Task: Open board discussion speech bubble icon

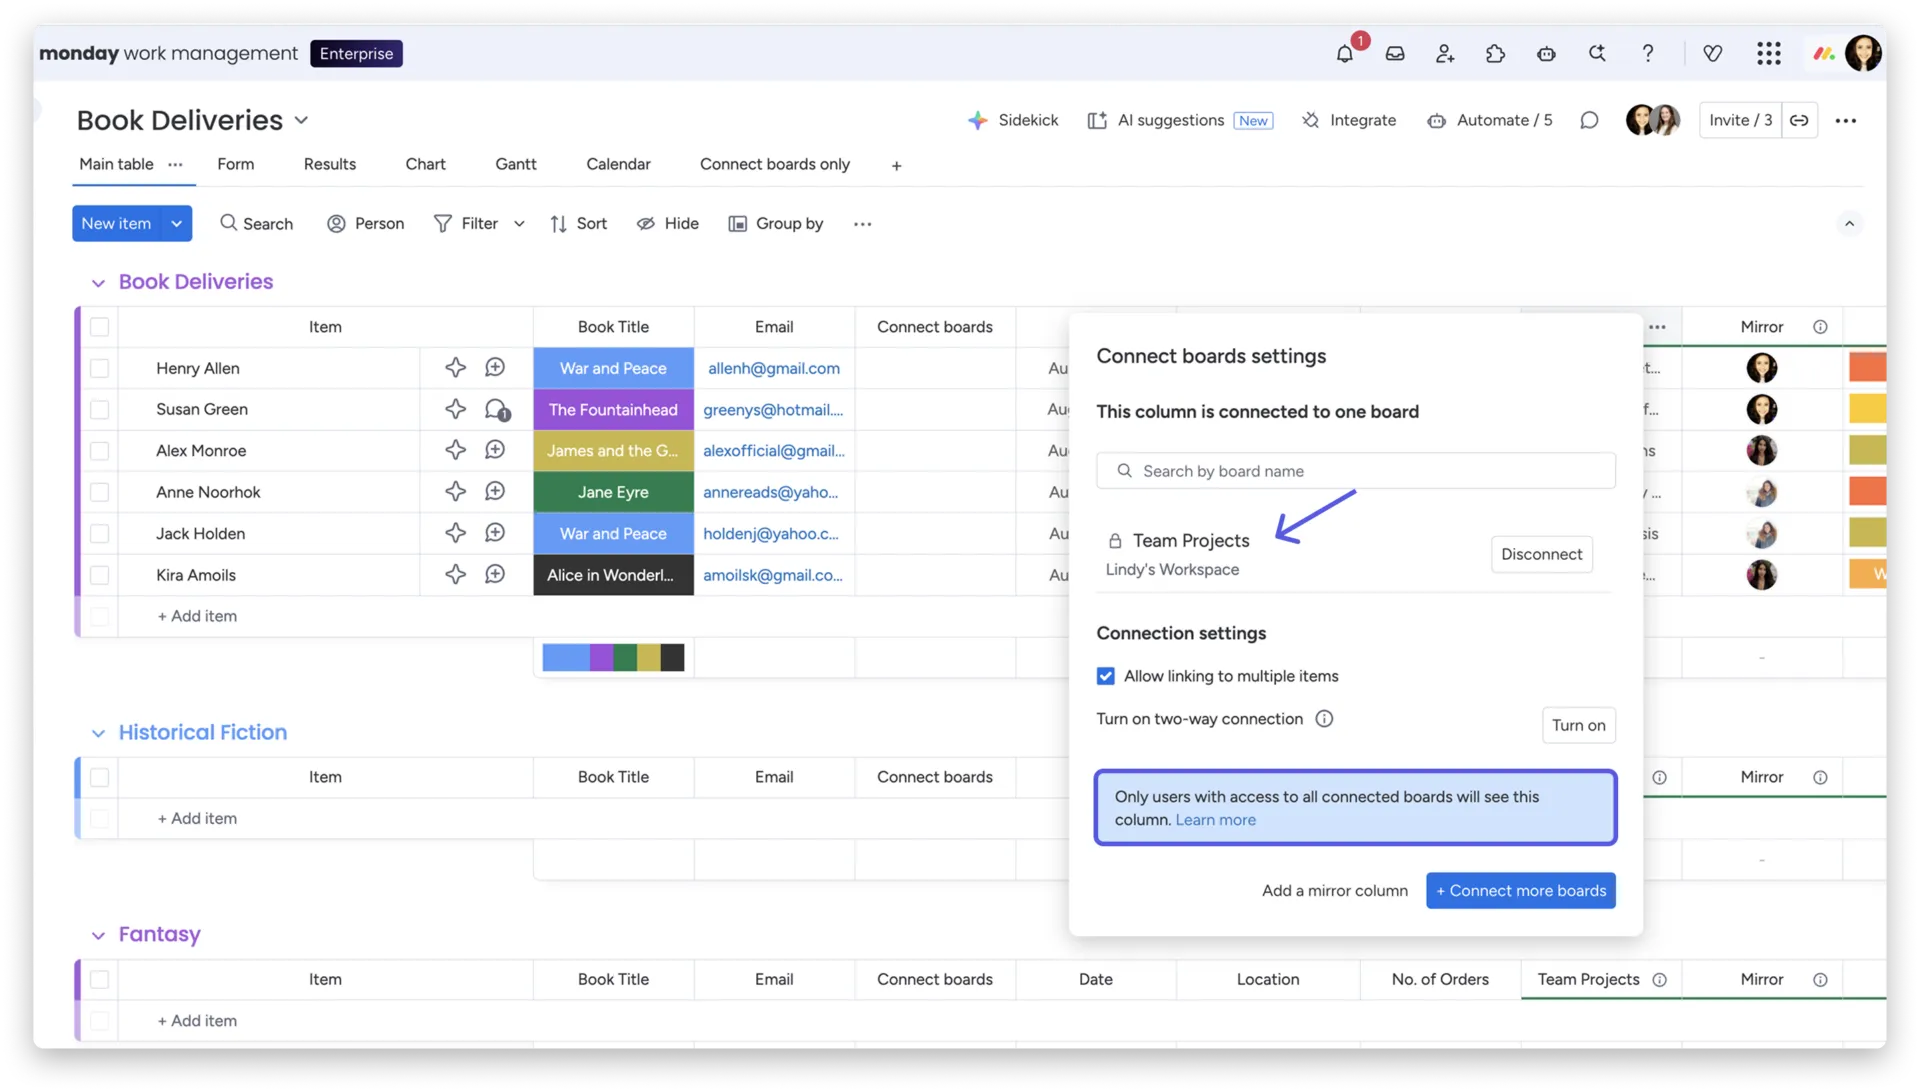Action: (1589, 120)
